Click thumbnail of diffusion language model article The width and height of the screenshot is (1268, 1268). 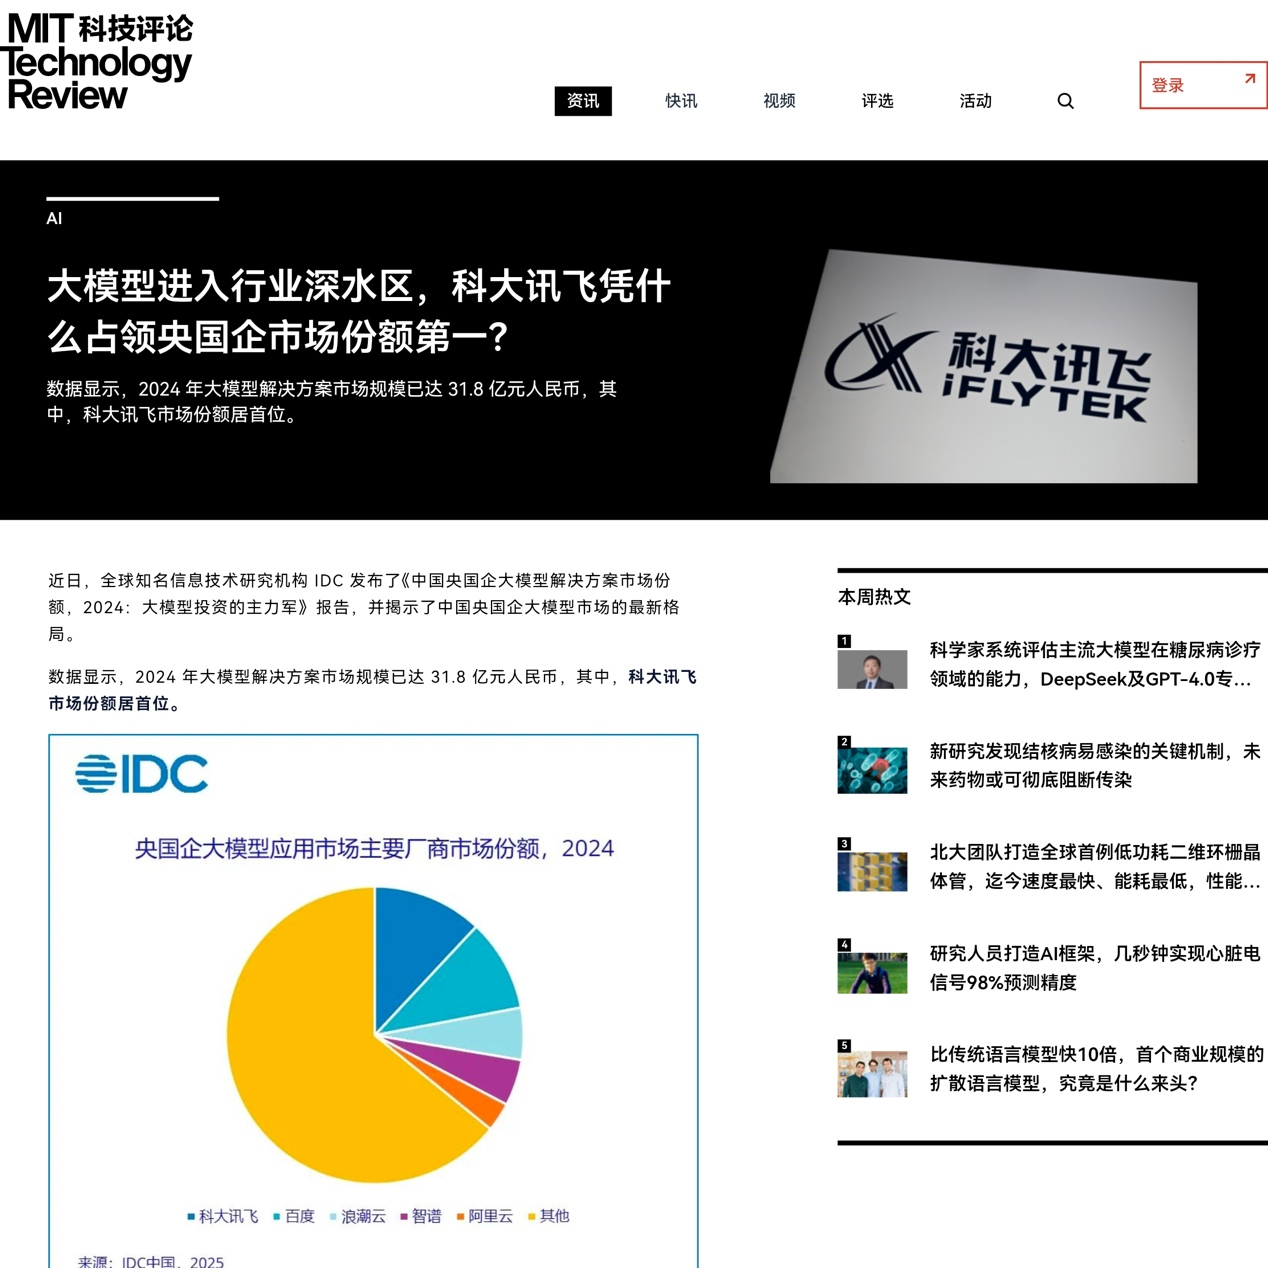[872, 1072]
